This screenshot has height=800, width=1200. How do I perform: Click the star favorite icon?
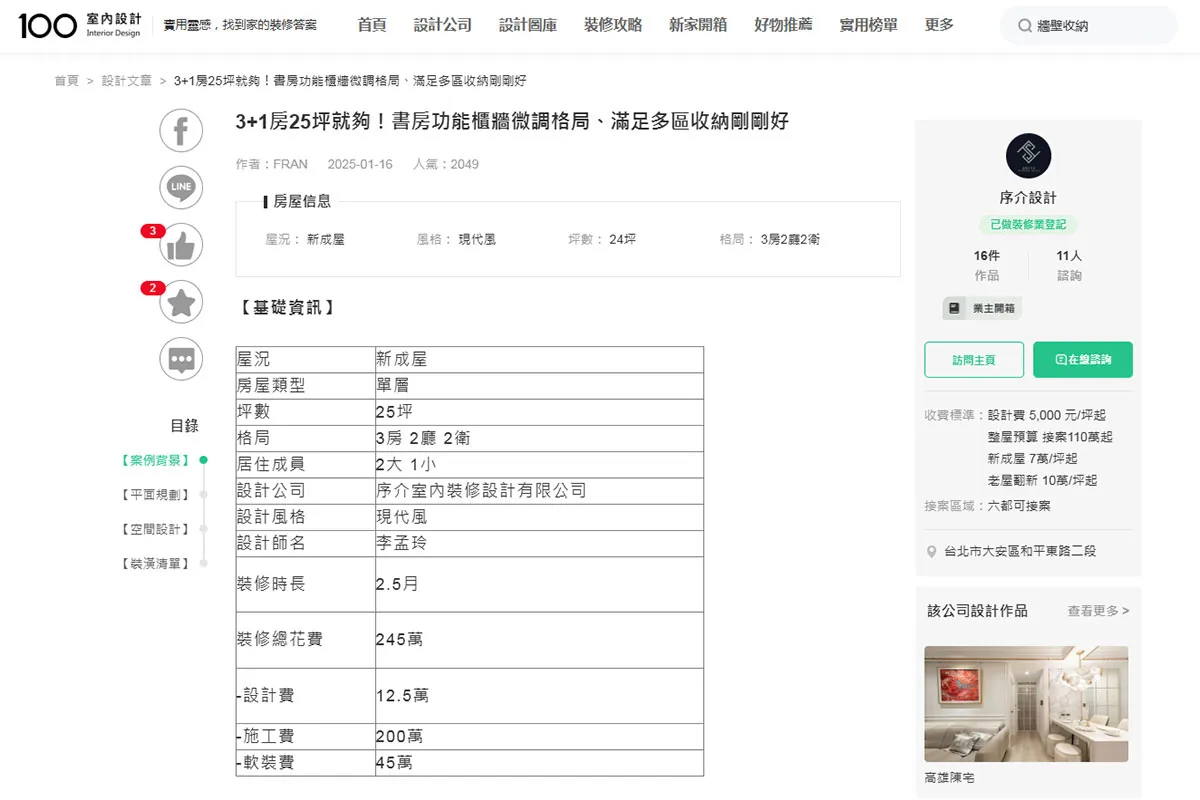pyautogui.click(x=181, y=302)
